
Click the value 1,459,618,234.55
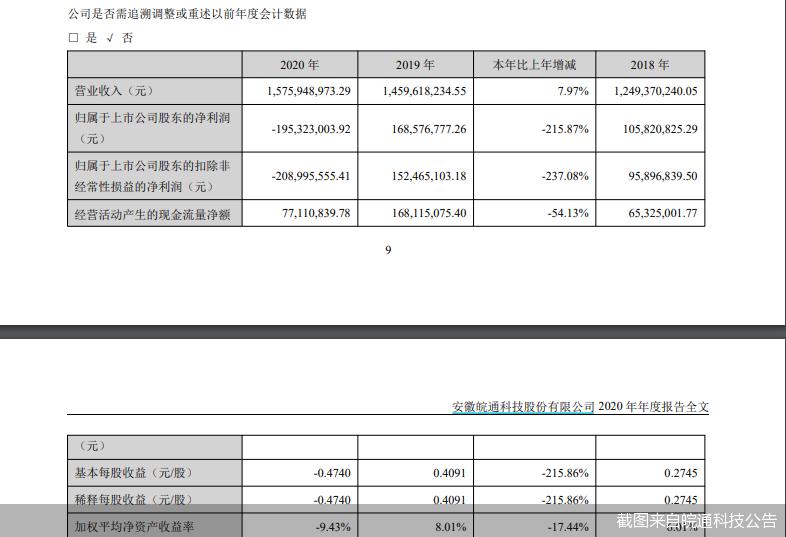424,91
